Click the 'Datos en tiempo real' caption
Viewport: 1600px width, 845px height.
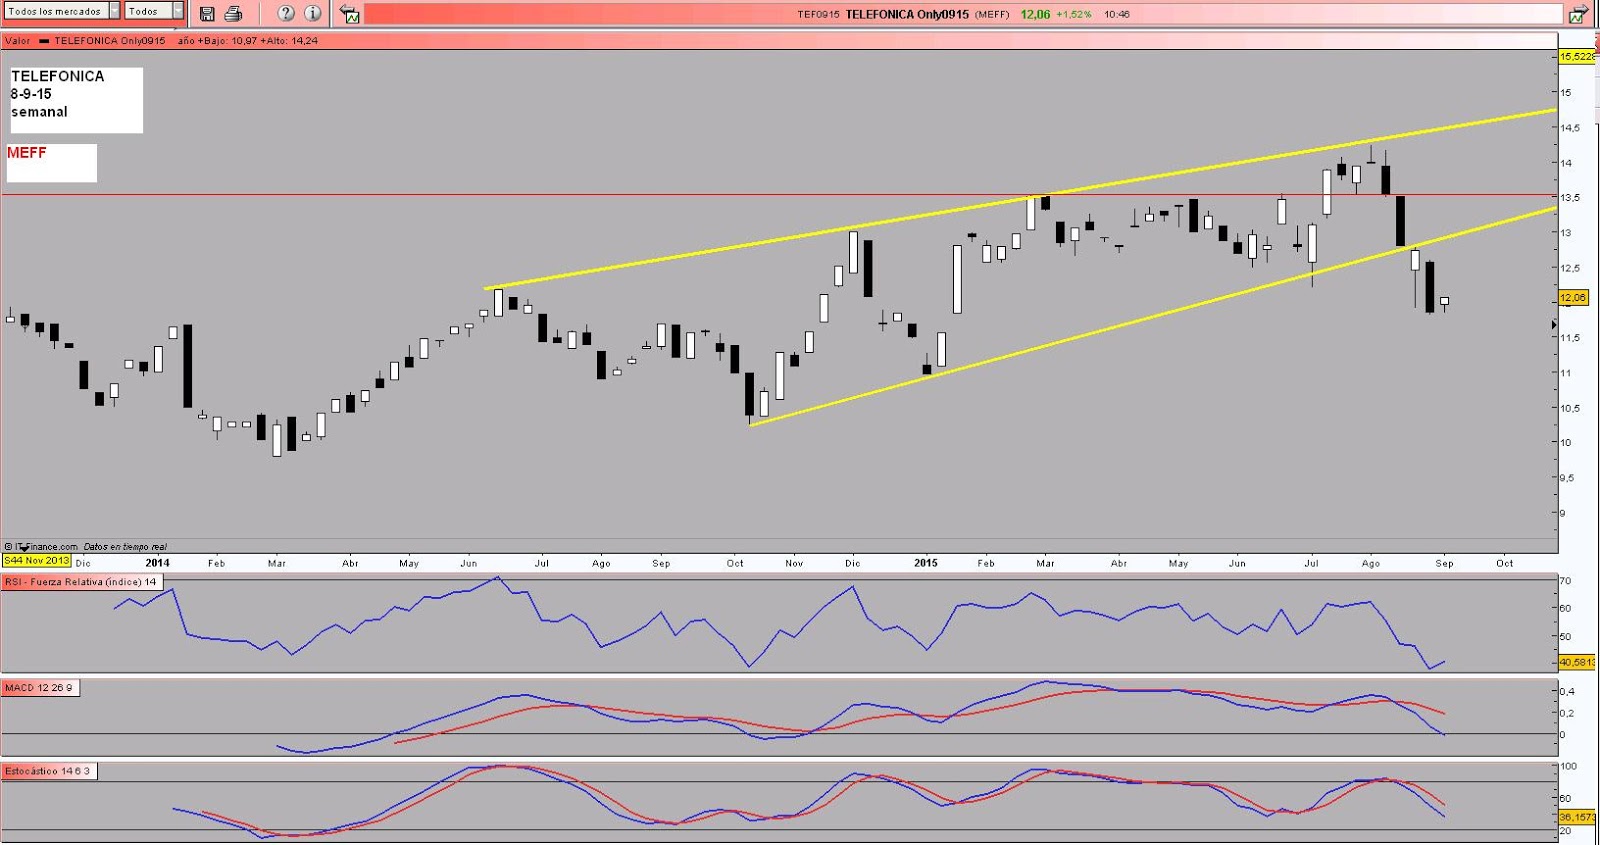(125, 547)
